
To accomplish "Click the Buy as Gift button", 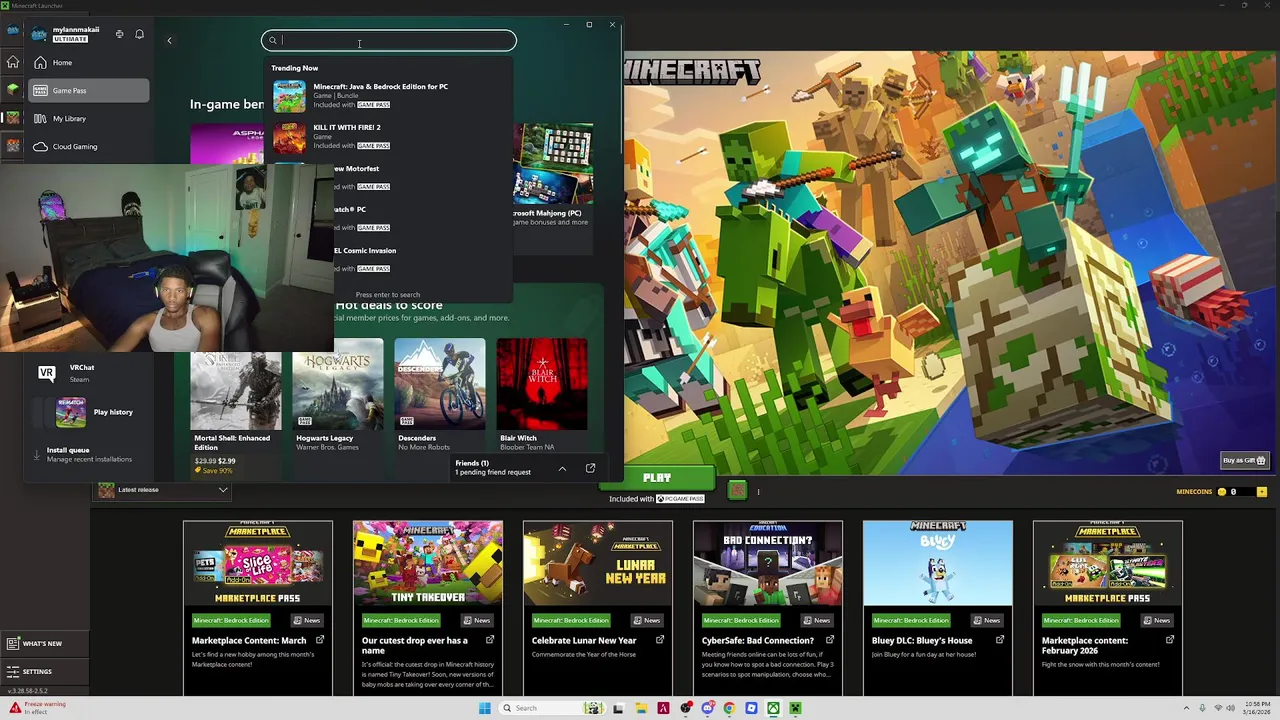I will (1245, 461).
